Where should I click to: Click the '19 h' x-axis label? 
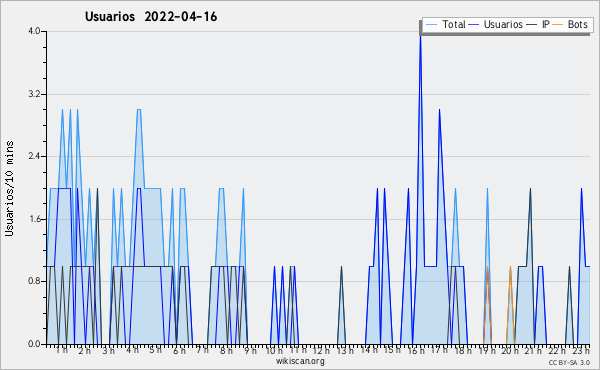click(487, 350)
